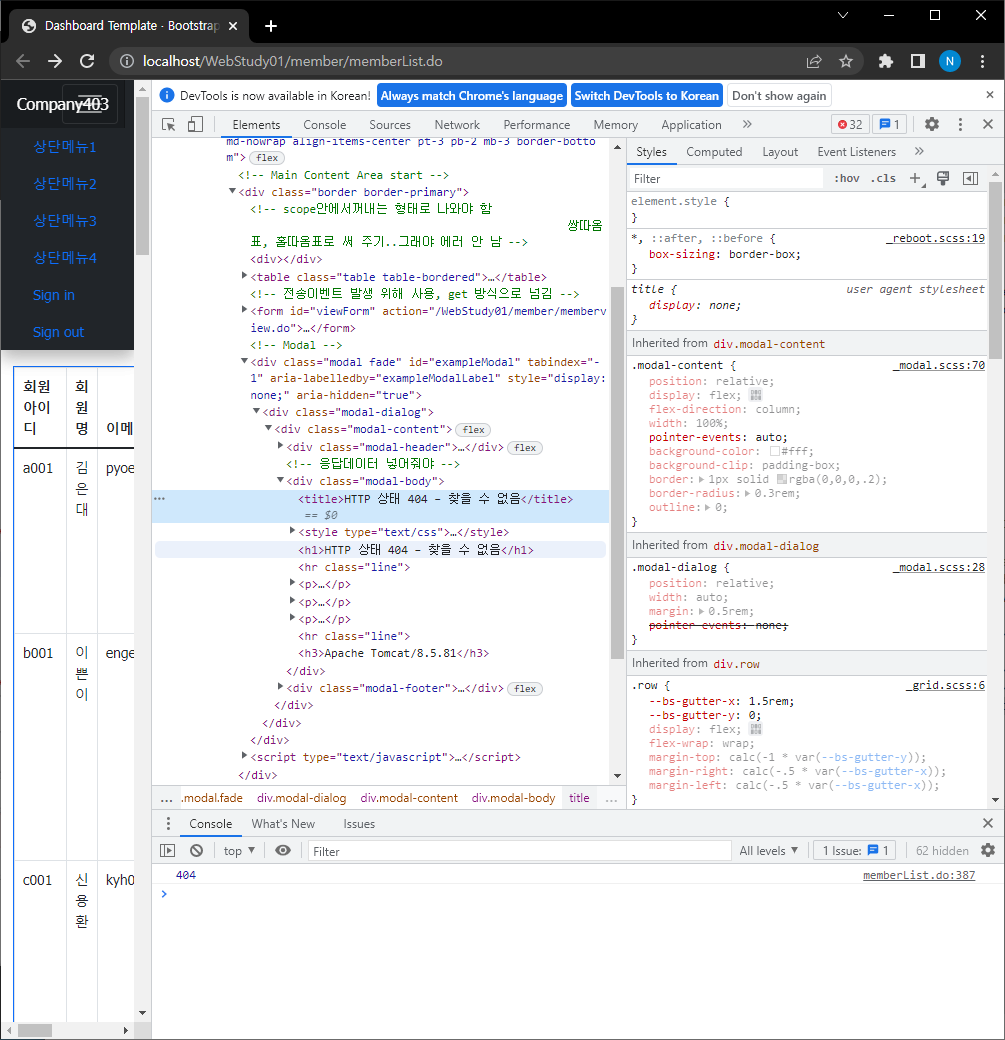The width and height of the screenshot is (1005, 1040).
Task: Open flexbox editor icon in .modal-content rule
Action: point(756,395)
